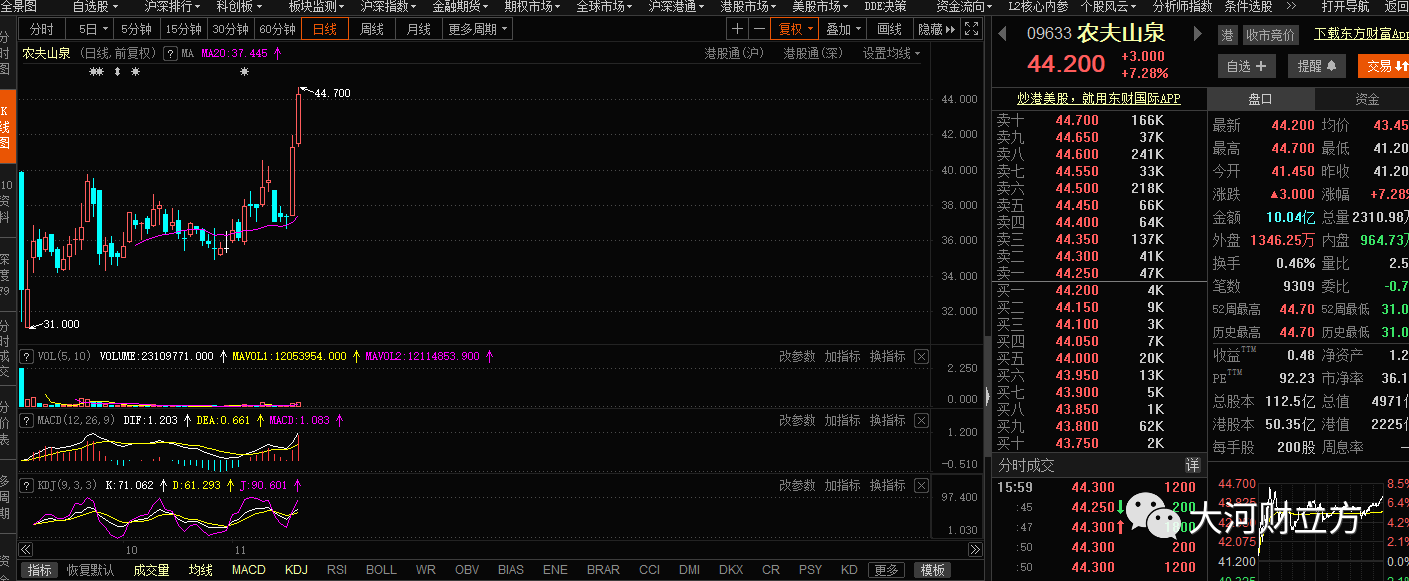Open 画线 drawing tools
The height and width of the screenshot is (581, 1409).
click(889, 29)
